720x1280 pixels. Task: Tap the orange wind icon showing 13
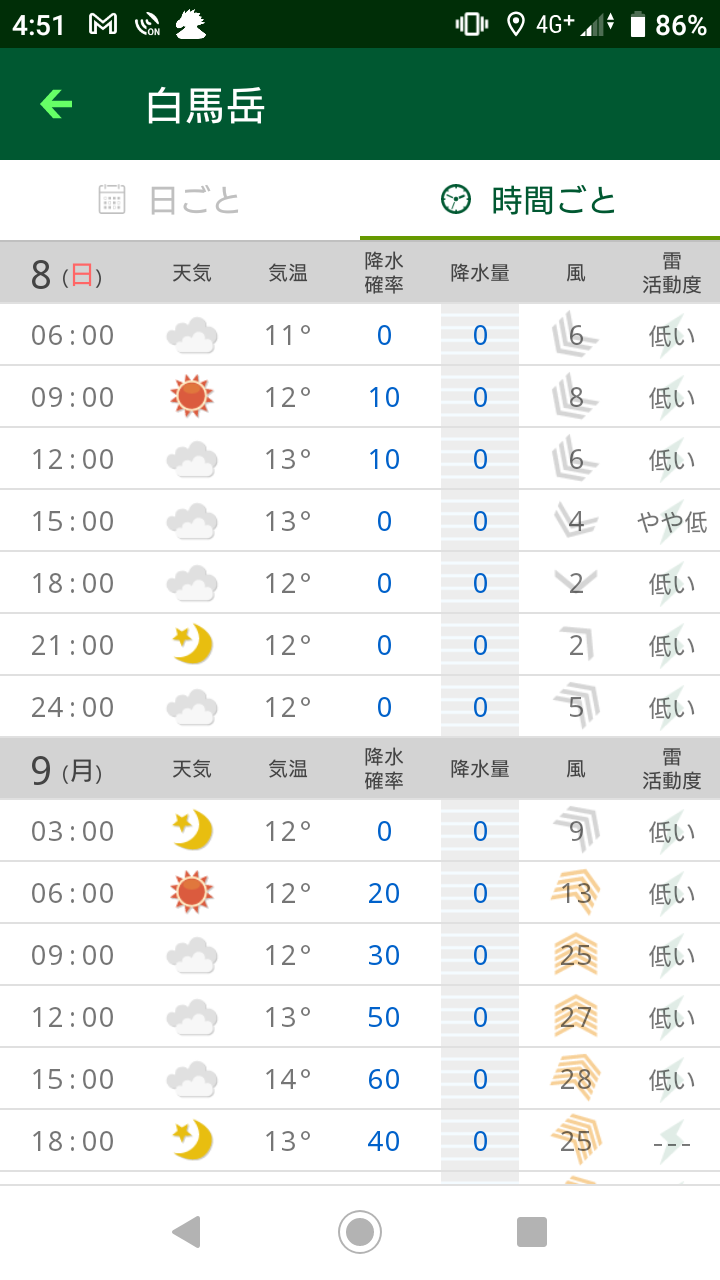[x=575, y=893]
